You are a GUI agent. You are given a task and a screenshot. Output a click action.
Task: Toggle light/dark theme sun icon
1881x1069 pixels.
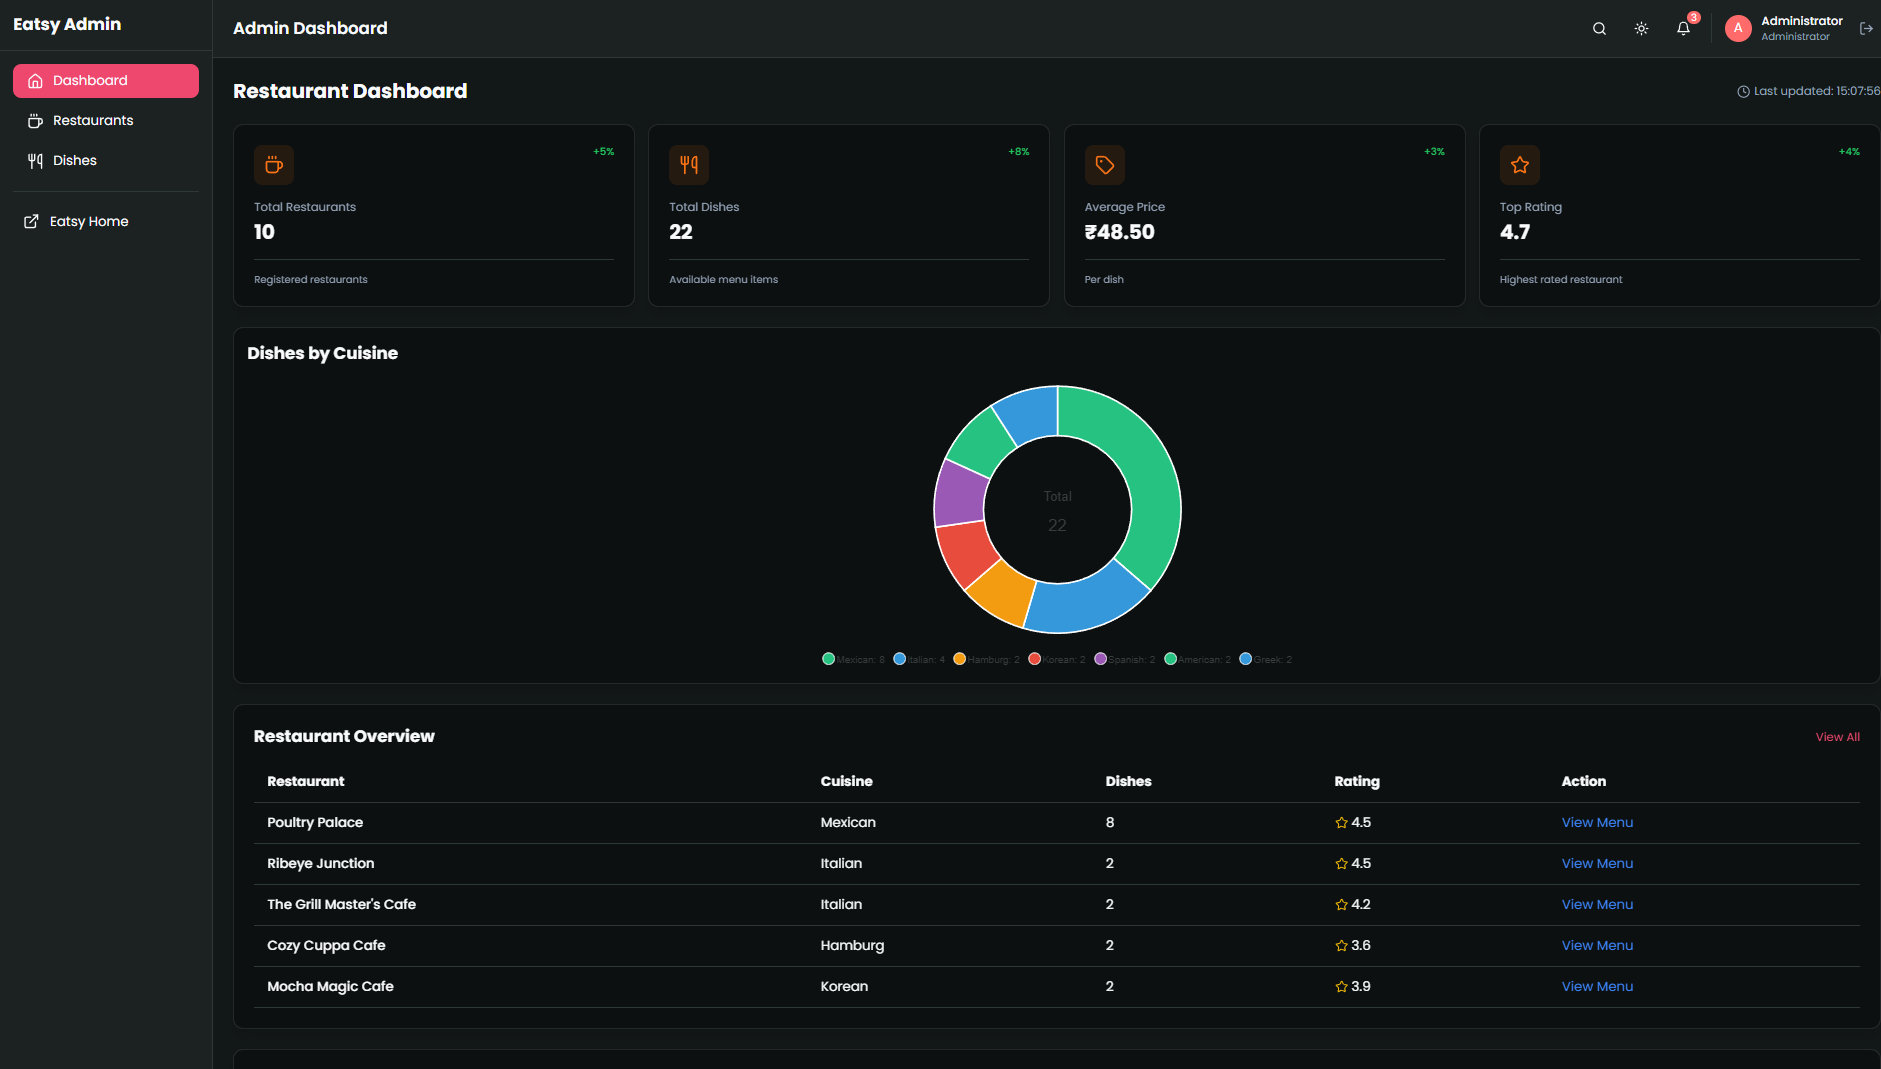[1641, 29]
